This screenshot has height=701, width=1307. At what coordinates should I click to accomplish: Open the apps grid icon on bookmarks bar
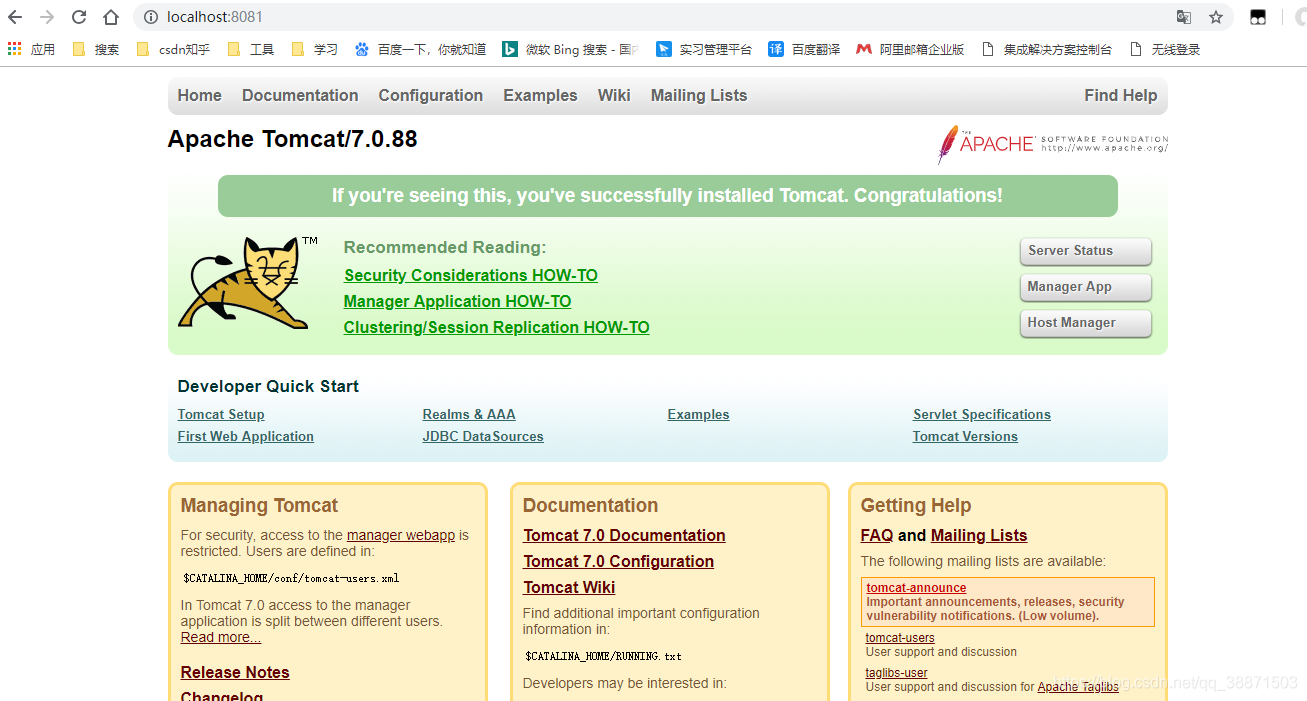[14, 49]
